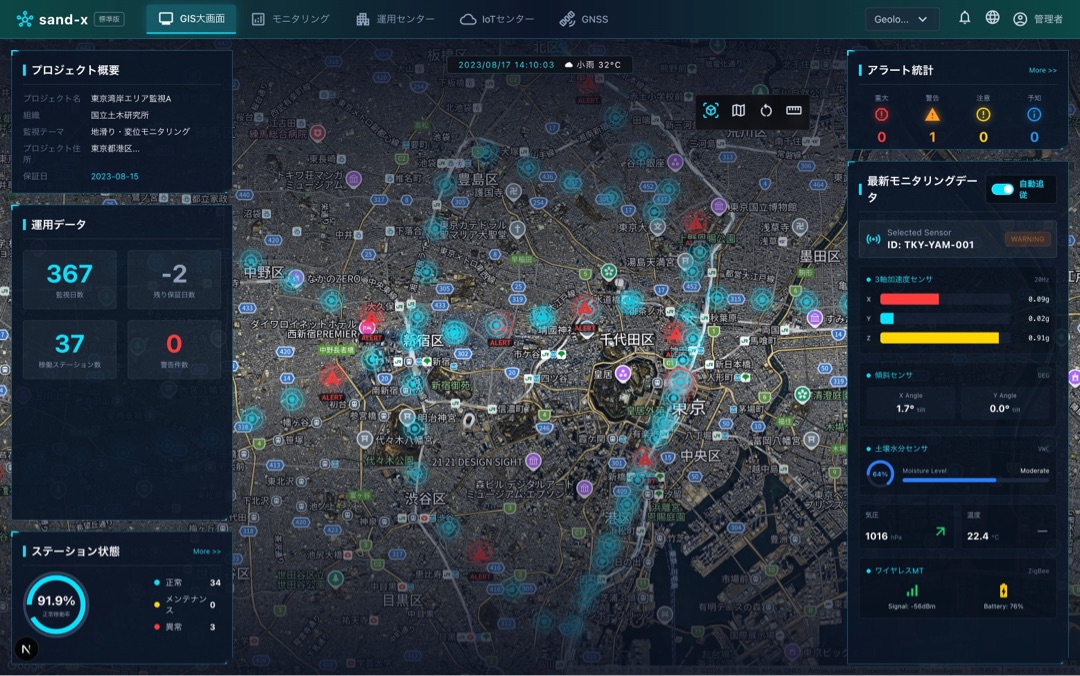The image size is (1080, 676).
Task: Click the red critical alert icon
Action: [881, 114]
